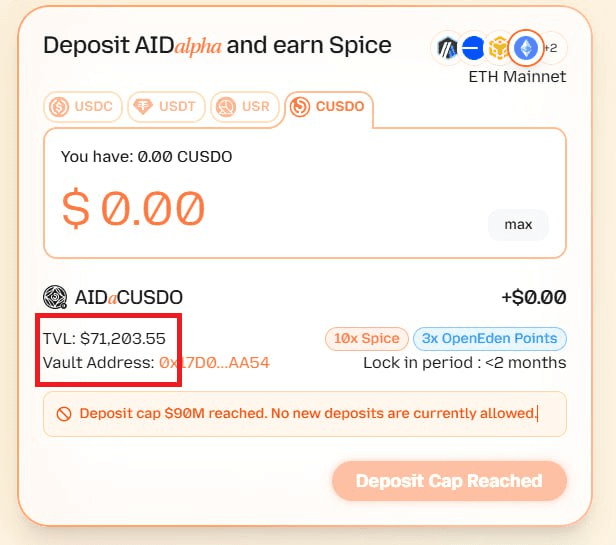Click the CUSDO spiral token icon

click(x=300, y=106)
